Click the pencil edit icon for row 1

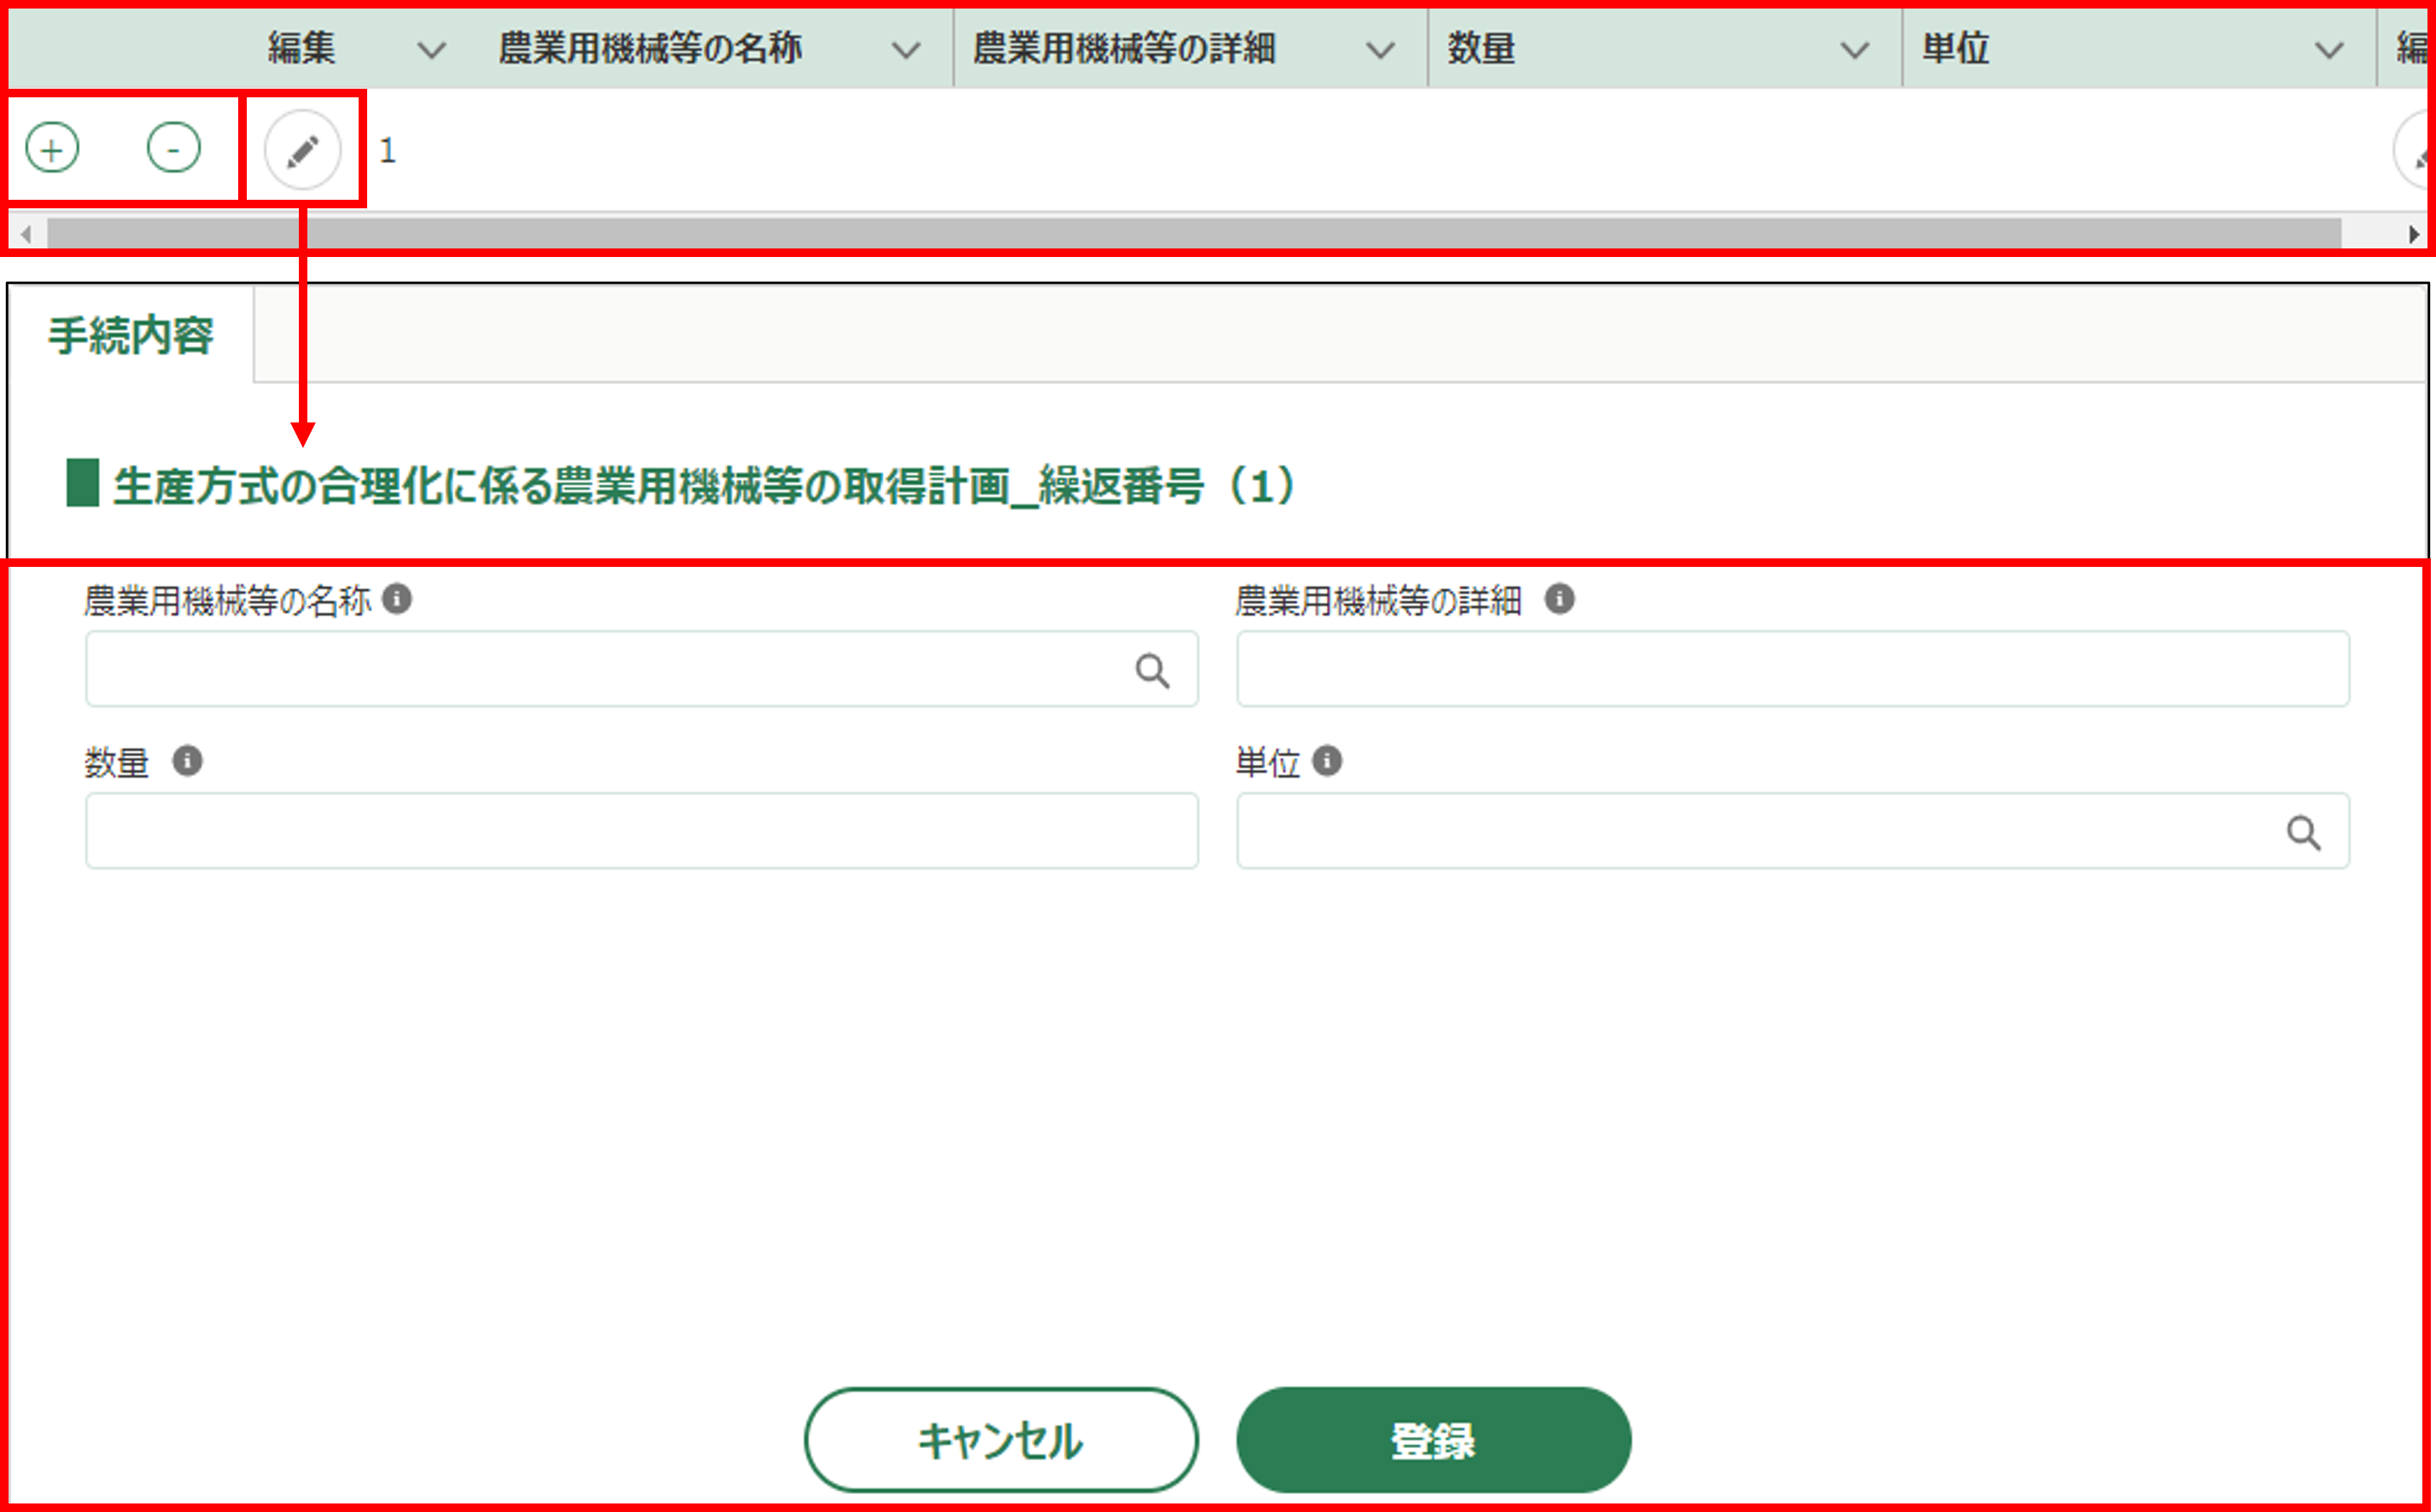[x=303, y=151]
